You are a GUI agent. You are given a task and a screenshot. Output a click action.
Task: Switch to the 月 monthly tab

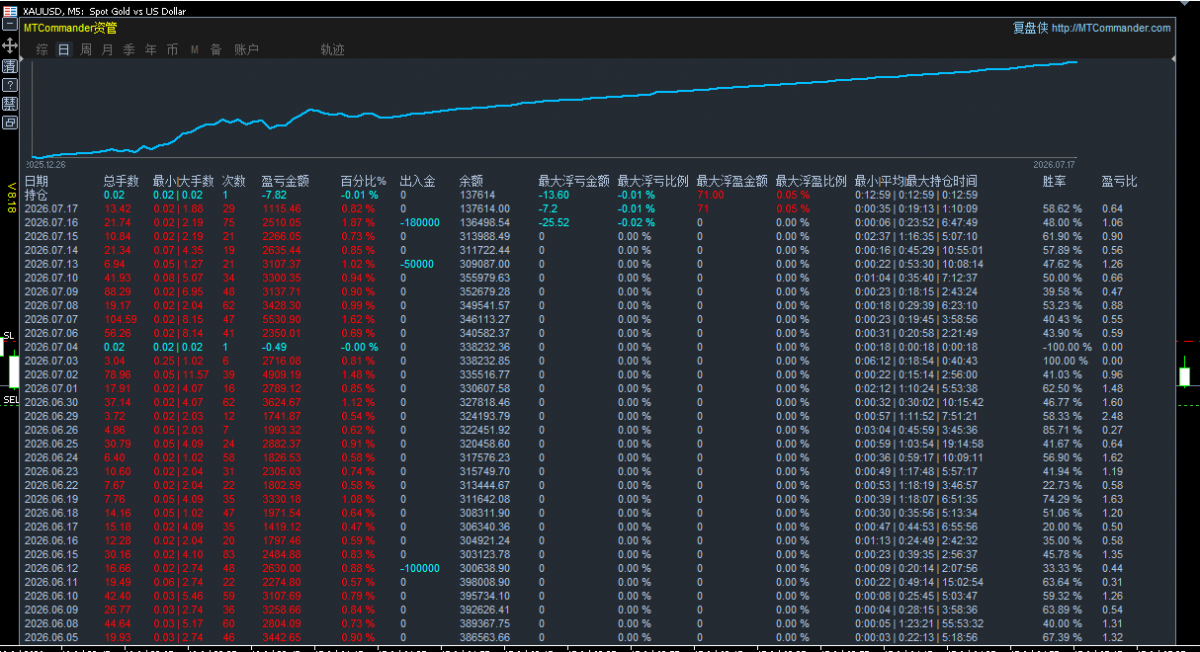pyautogui.click(x=107, y=49)
